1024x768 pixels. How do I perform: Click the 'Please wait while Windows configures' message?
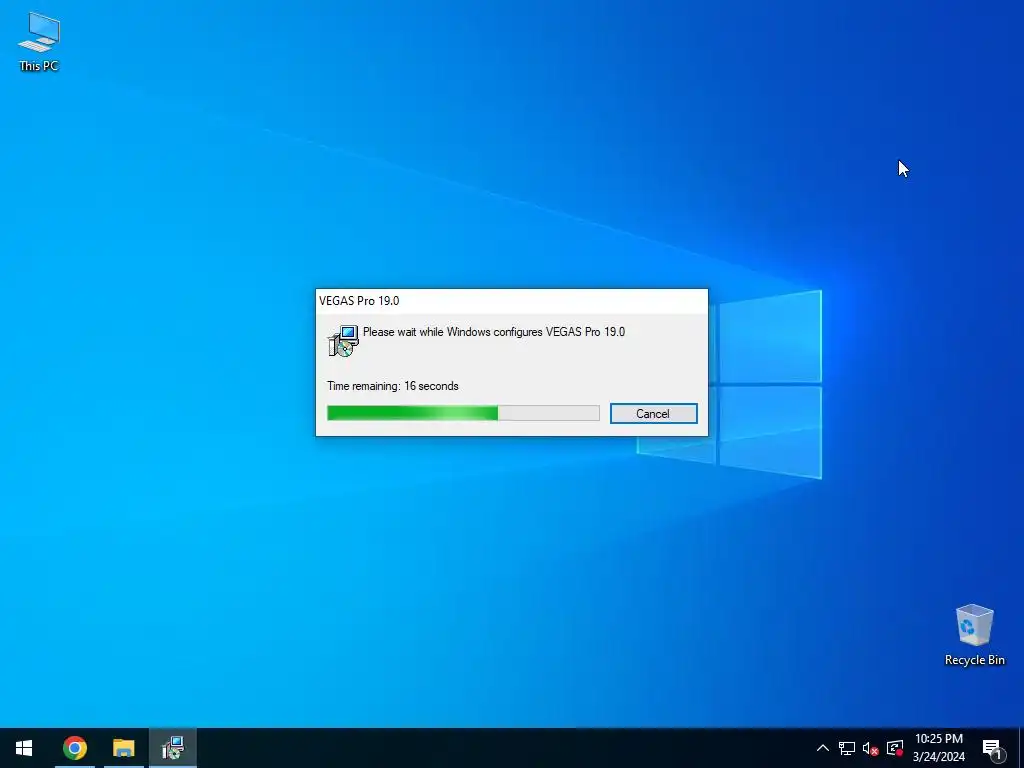[494, 332]
